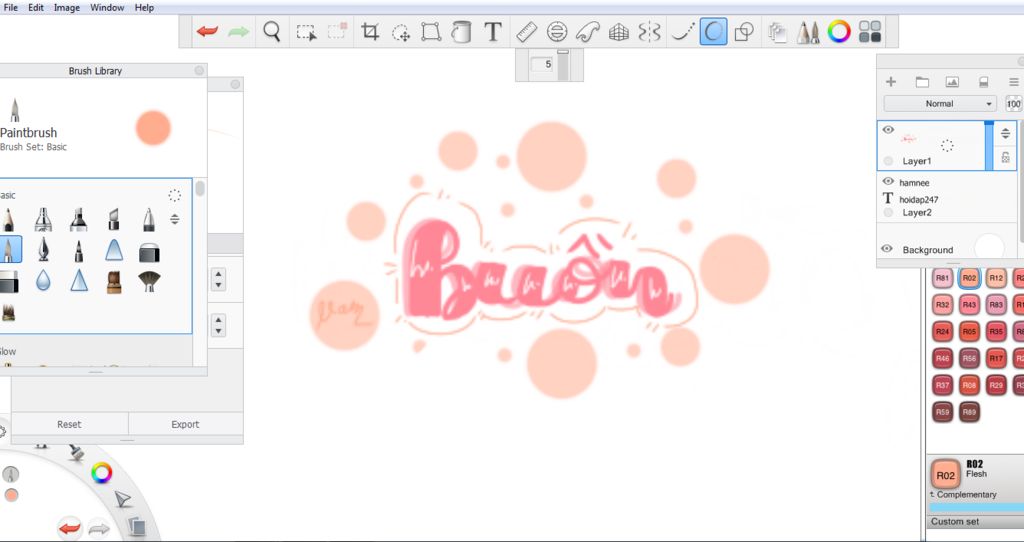Pick the R89 Copic color swatch
Screen dimensions: 1024x542
click(x=969, y=412)
